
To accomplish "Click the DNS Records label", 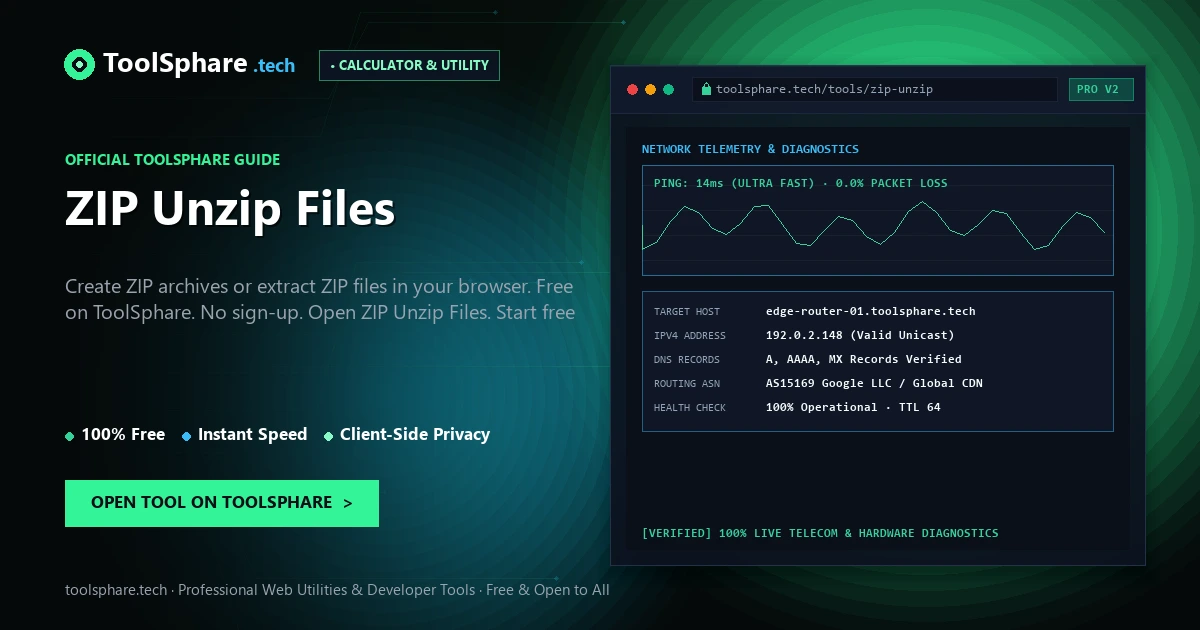I will point(687,360).
